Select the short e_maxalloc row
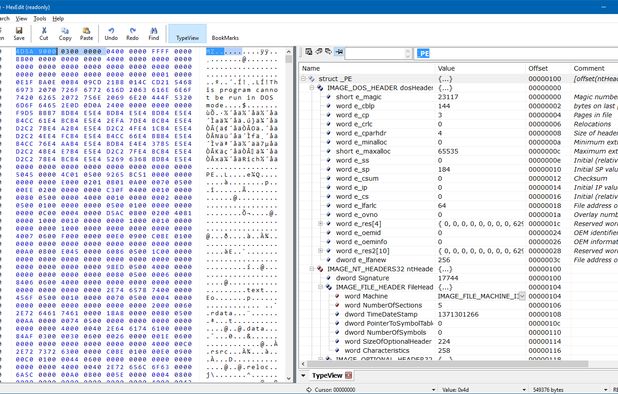This screenshot has height=394, width=618. pos(458,151)
